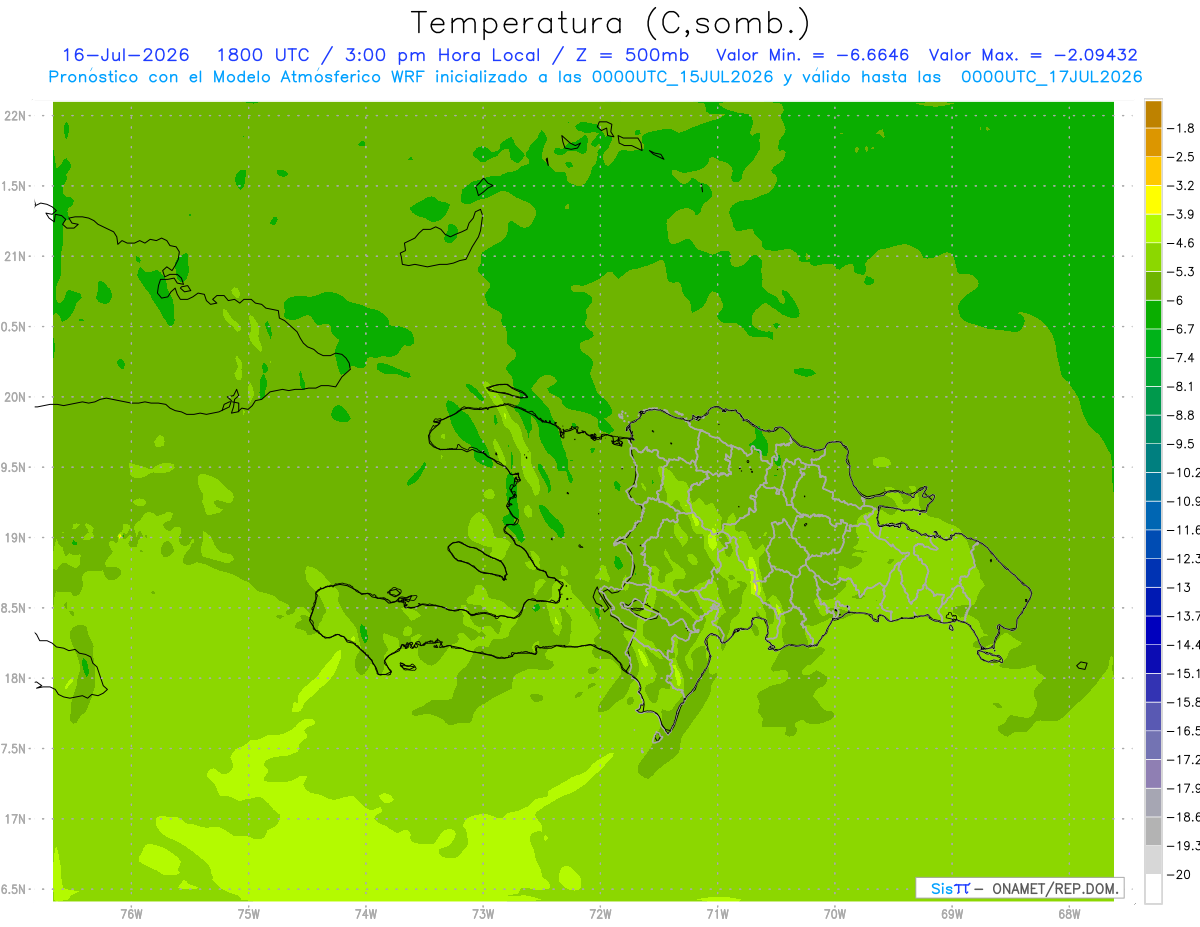Select the swatch between -4.6 and -5.3
Image resolution: width=1200 pixels, height=927 pixels.
click(1153, 257)
